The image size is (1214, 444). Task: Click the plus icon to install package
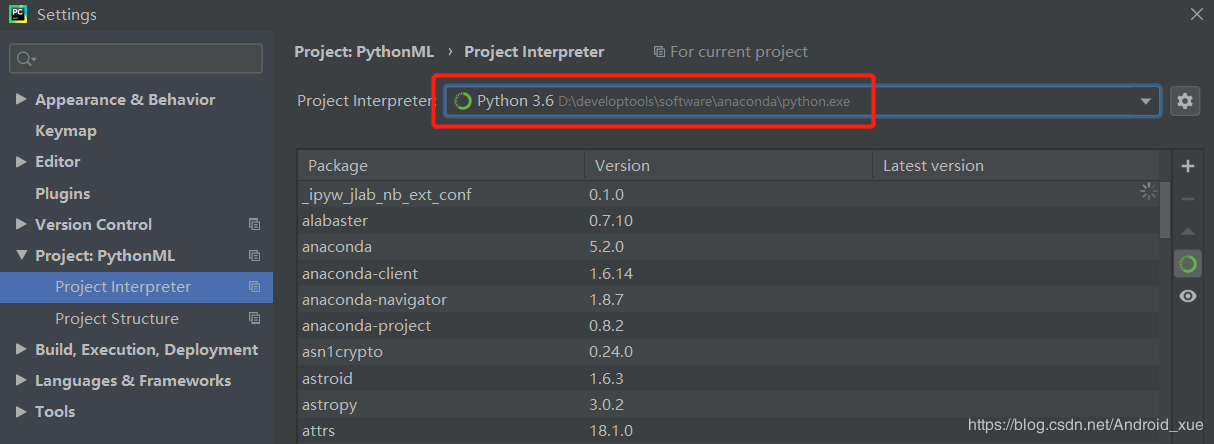1187,166
